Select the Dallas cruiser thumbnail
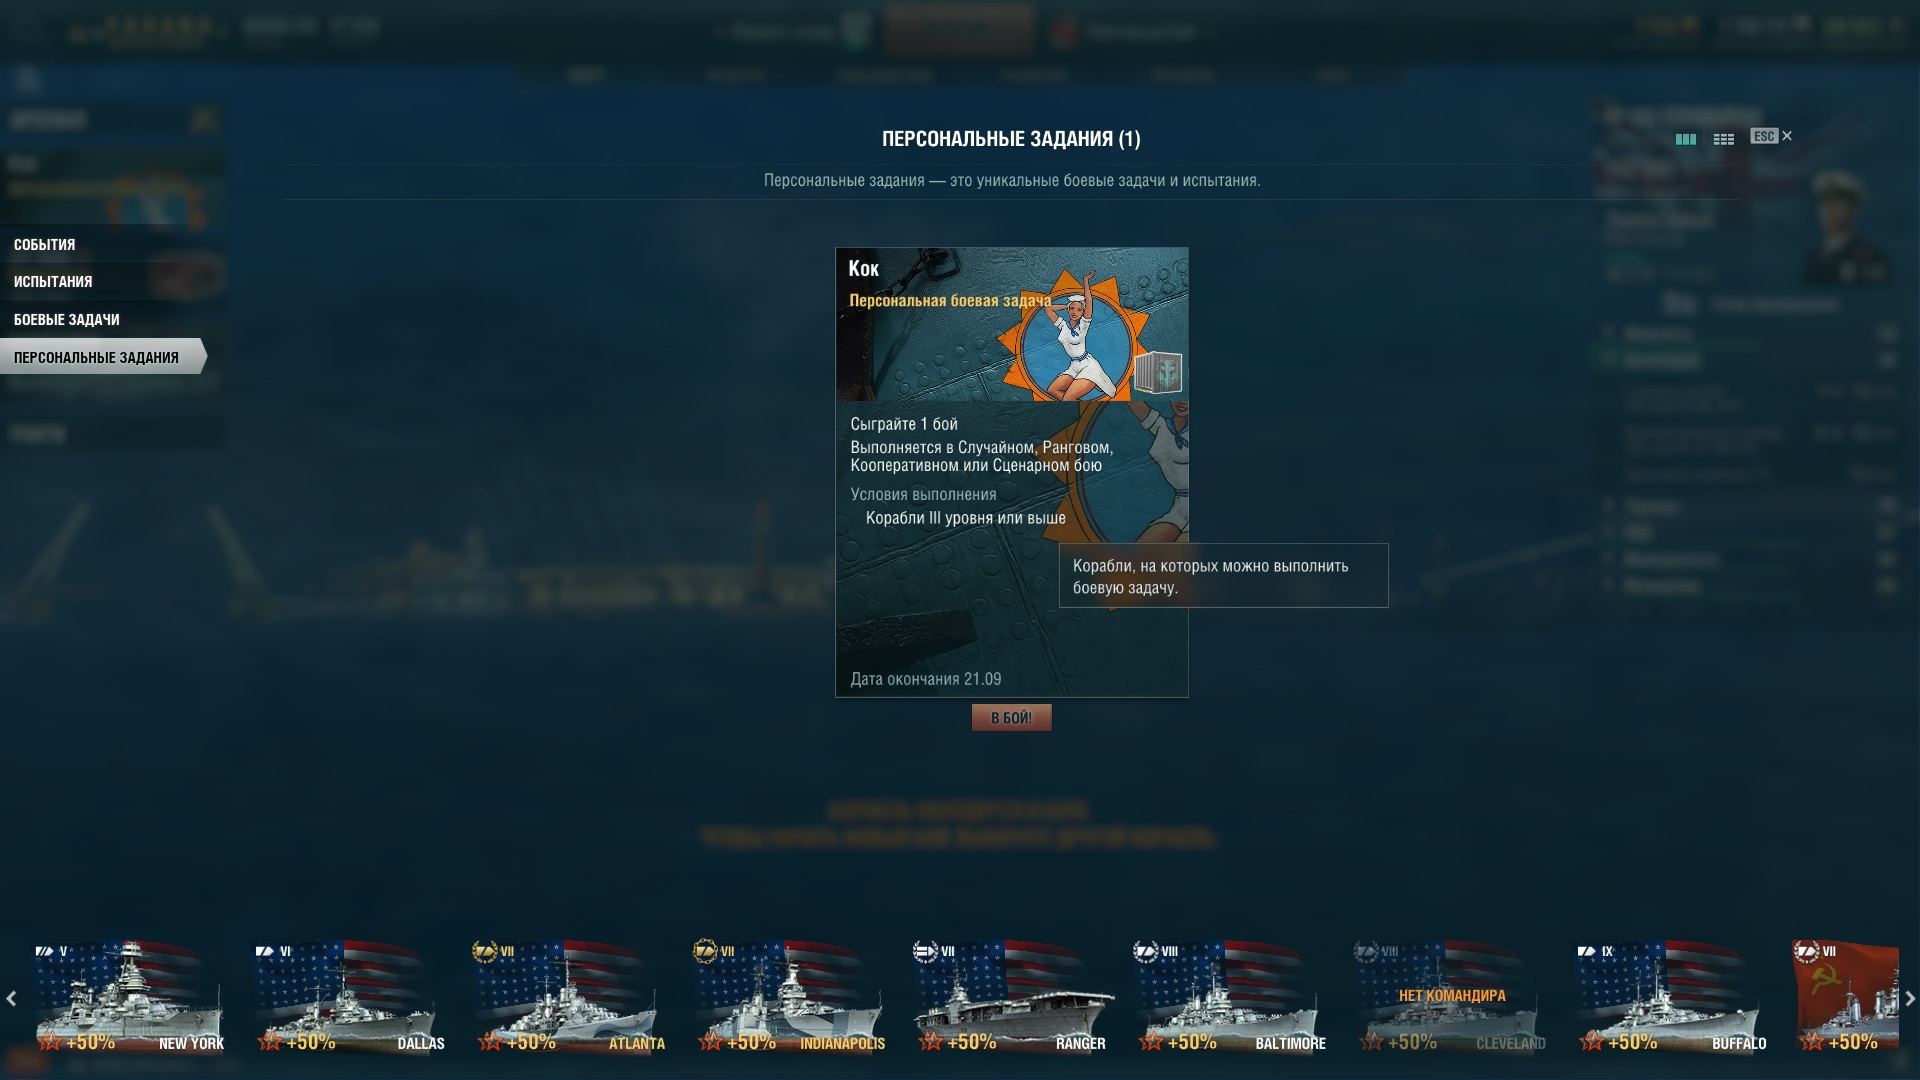 350,997
